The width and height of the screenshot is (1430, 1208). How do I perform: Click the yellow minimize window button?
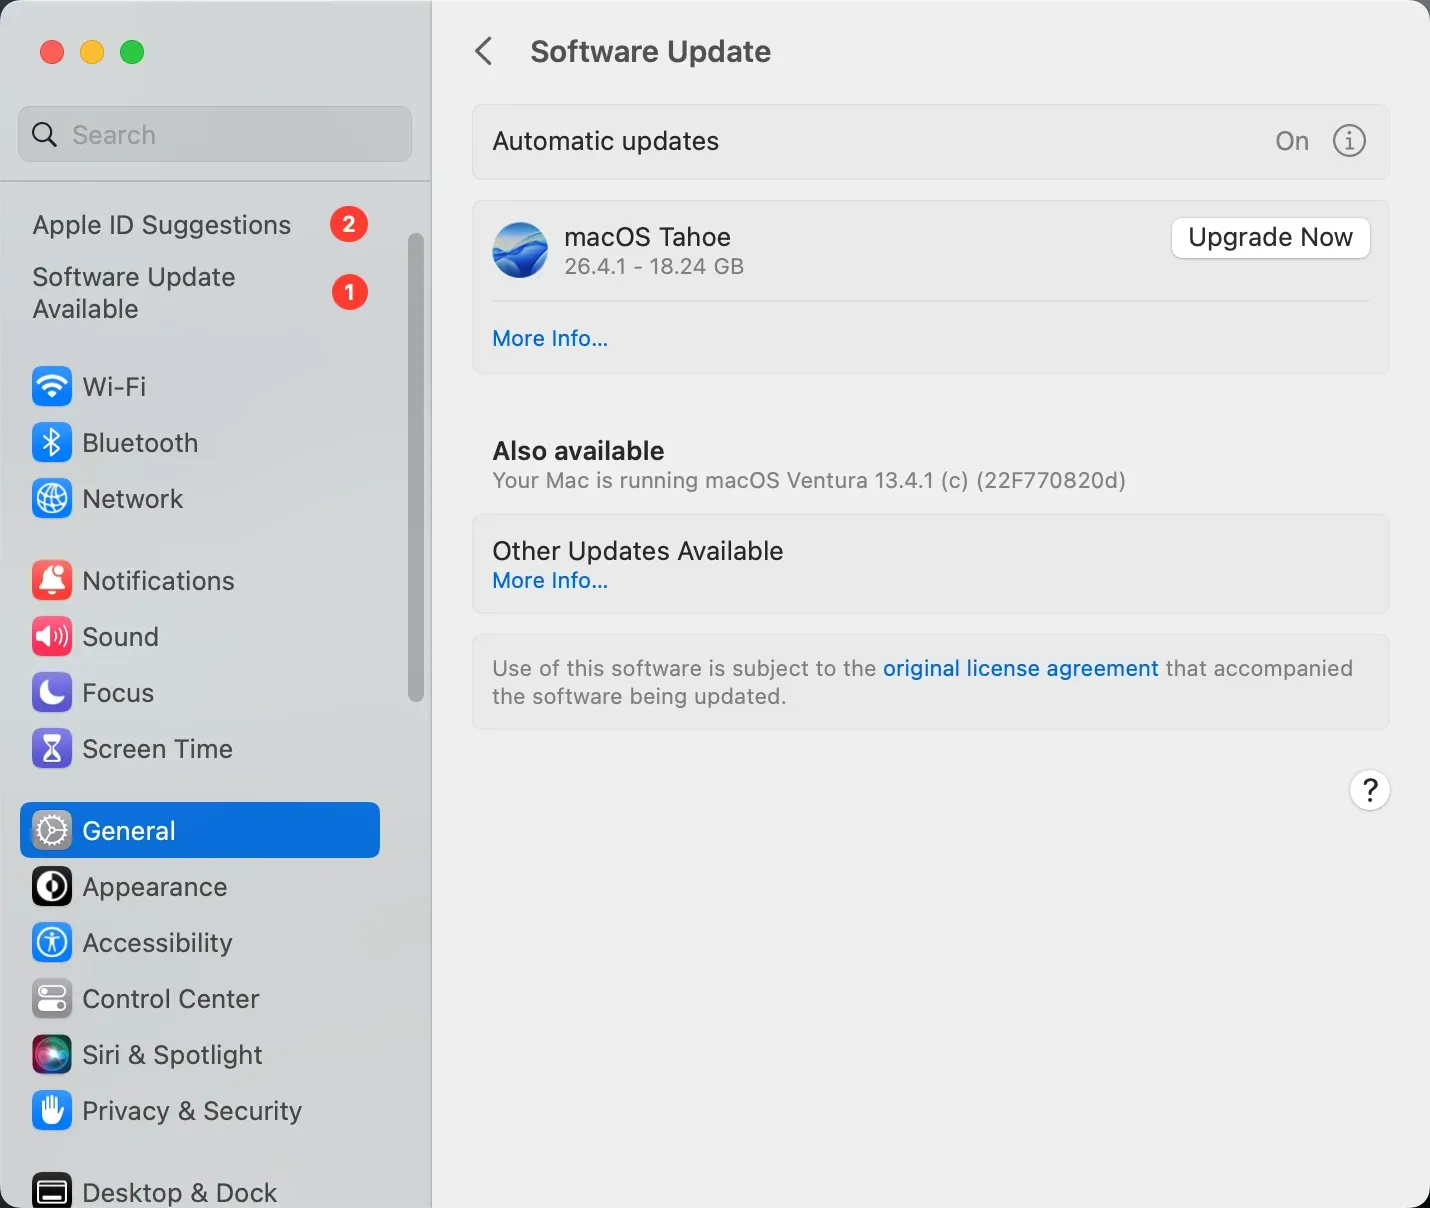coord(92,52)
